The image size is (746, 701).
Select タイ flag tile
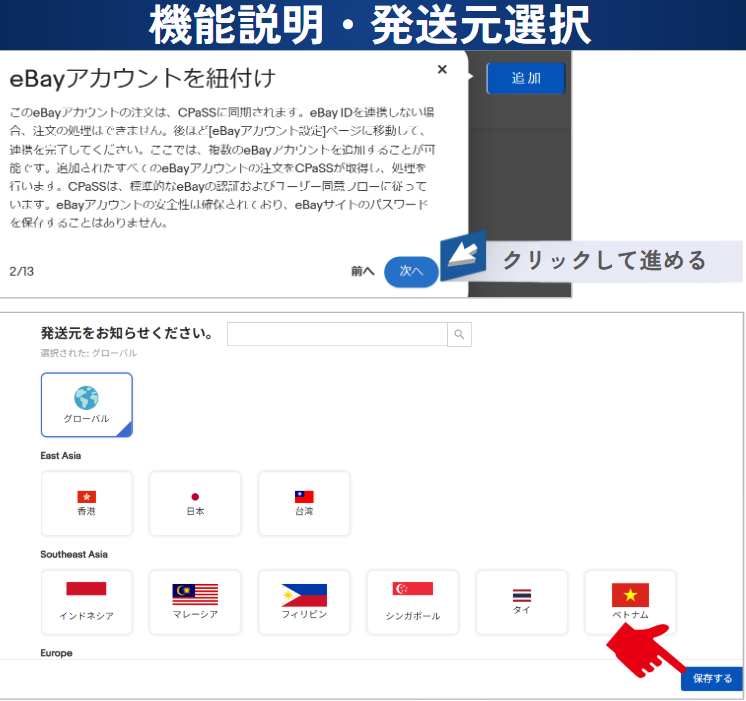coord(522,602)
